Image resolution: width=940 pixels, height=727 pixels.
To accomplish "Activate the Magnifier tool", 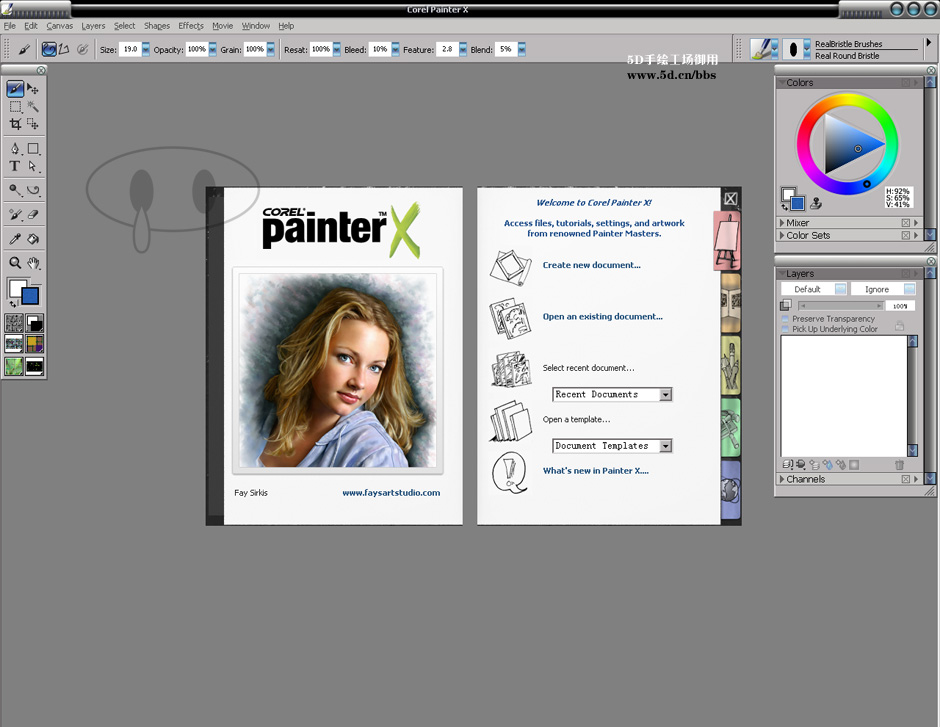I will tap(15, 263).
